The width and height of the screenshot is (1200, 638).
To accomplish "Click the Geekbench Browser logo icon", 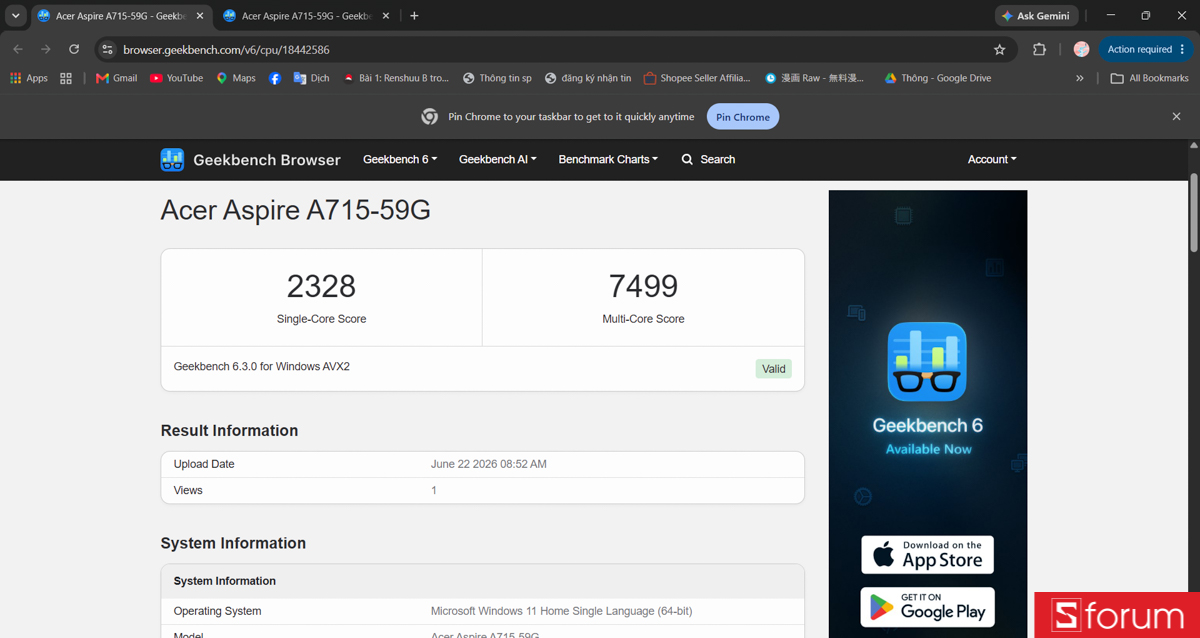I will click(x=172, y=160).
